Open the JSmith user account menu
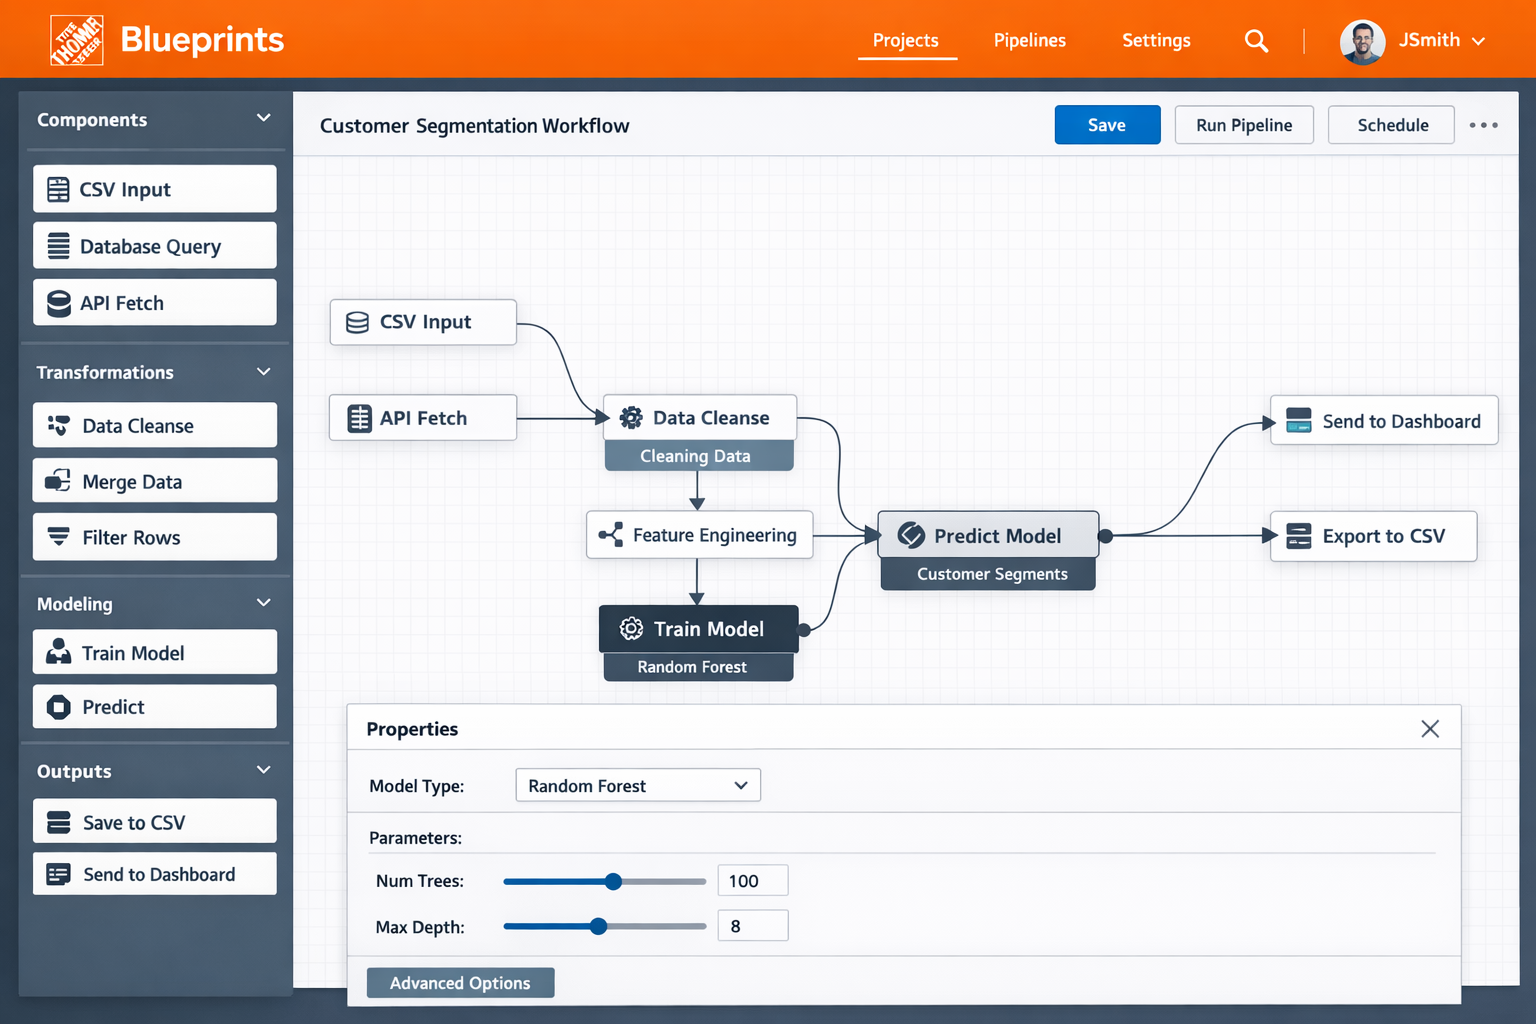This screenshot has height=1024, width=1536. pos(1415,41)
